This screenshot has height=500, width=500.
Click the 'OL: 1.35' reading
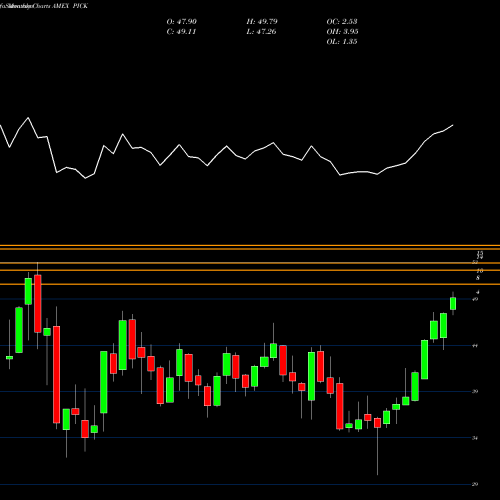[x=342, y=42]
